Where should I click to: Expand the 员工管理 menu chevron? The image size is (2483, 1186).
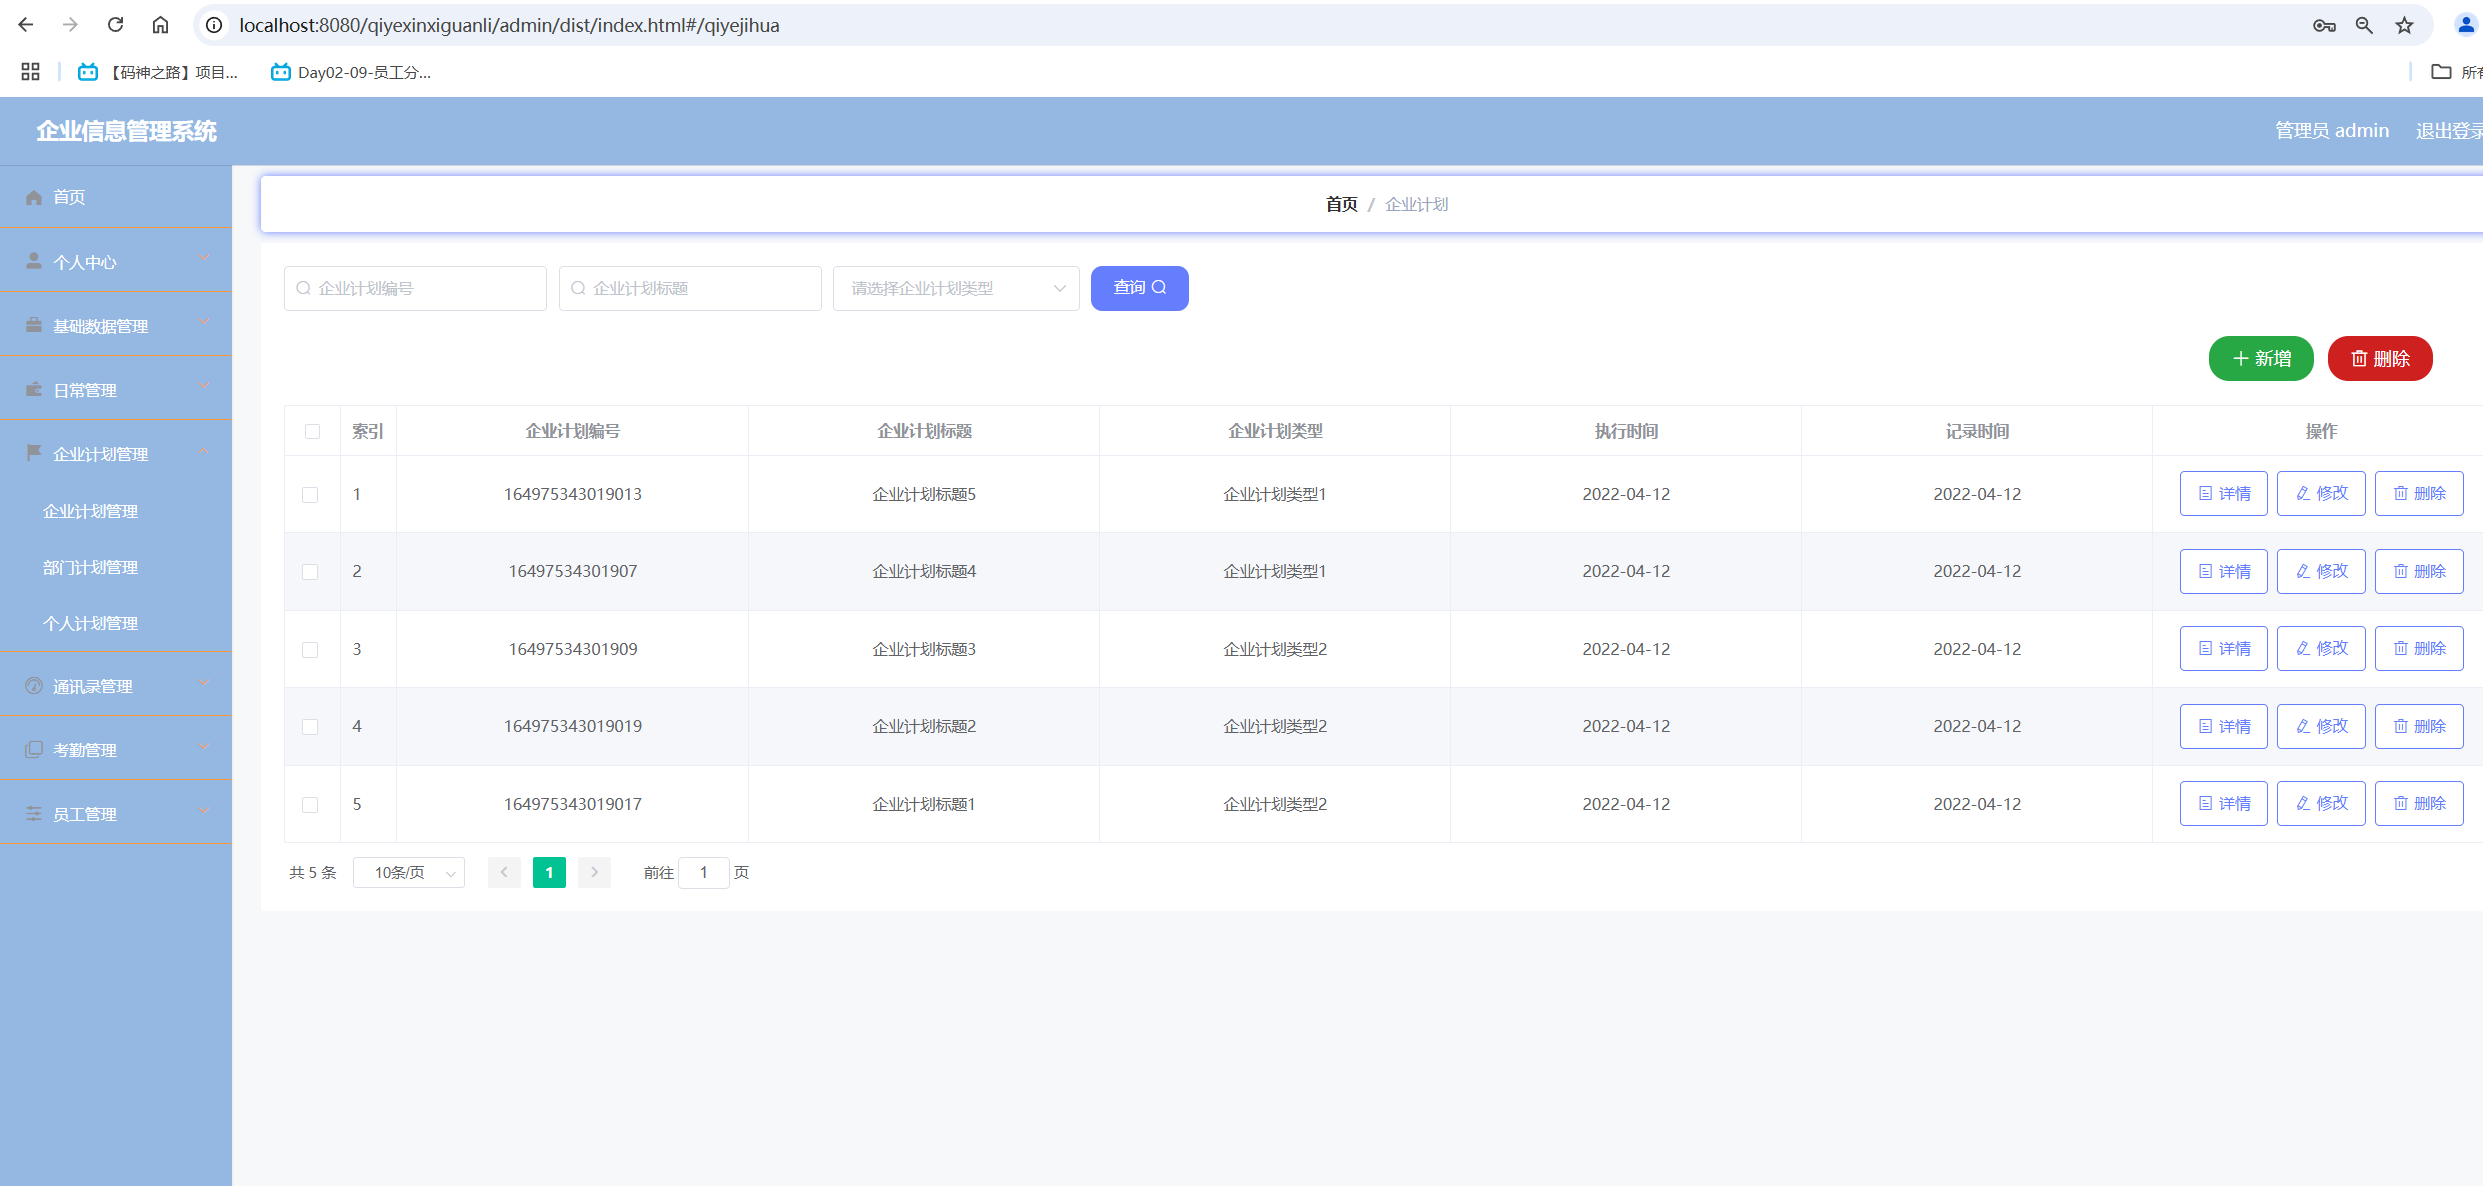204,812
